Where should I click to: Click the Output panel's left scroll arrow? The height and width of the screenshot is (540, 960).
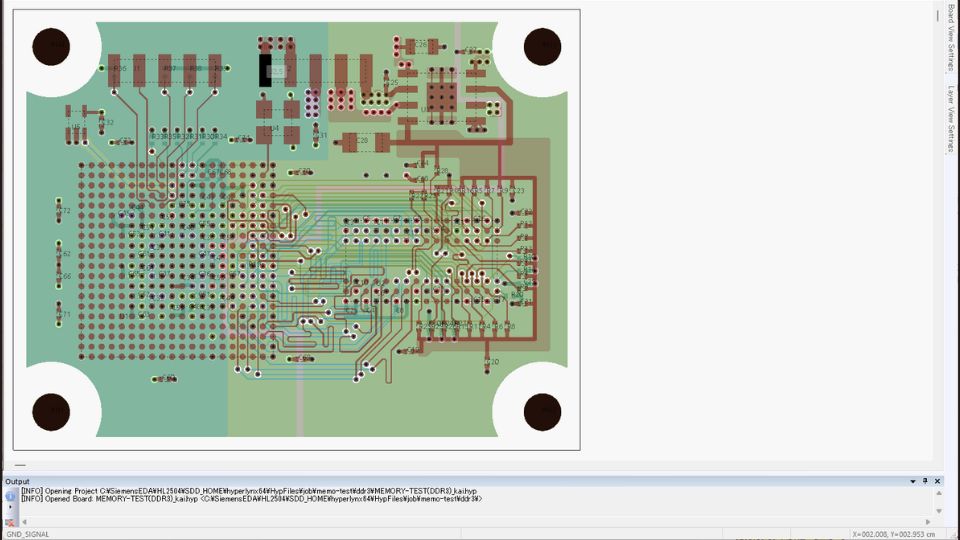pos(24,521)
